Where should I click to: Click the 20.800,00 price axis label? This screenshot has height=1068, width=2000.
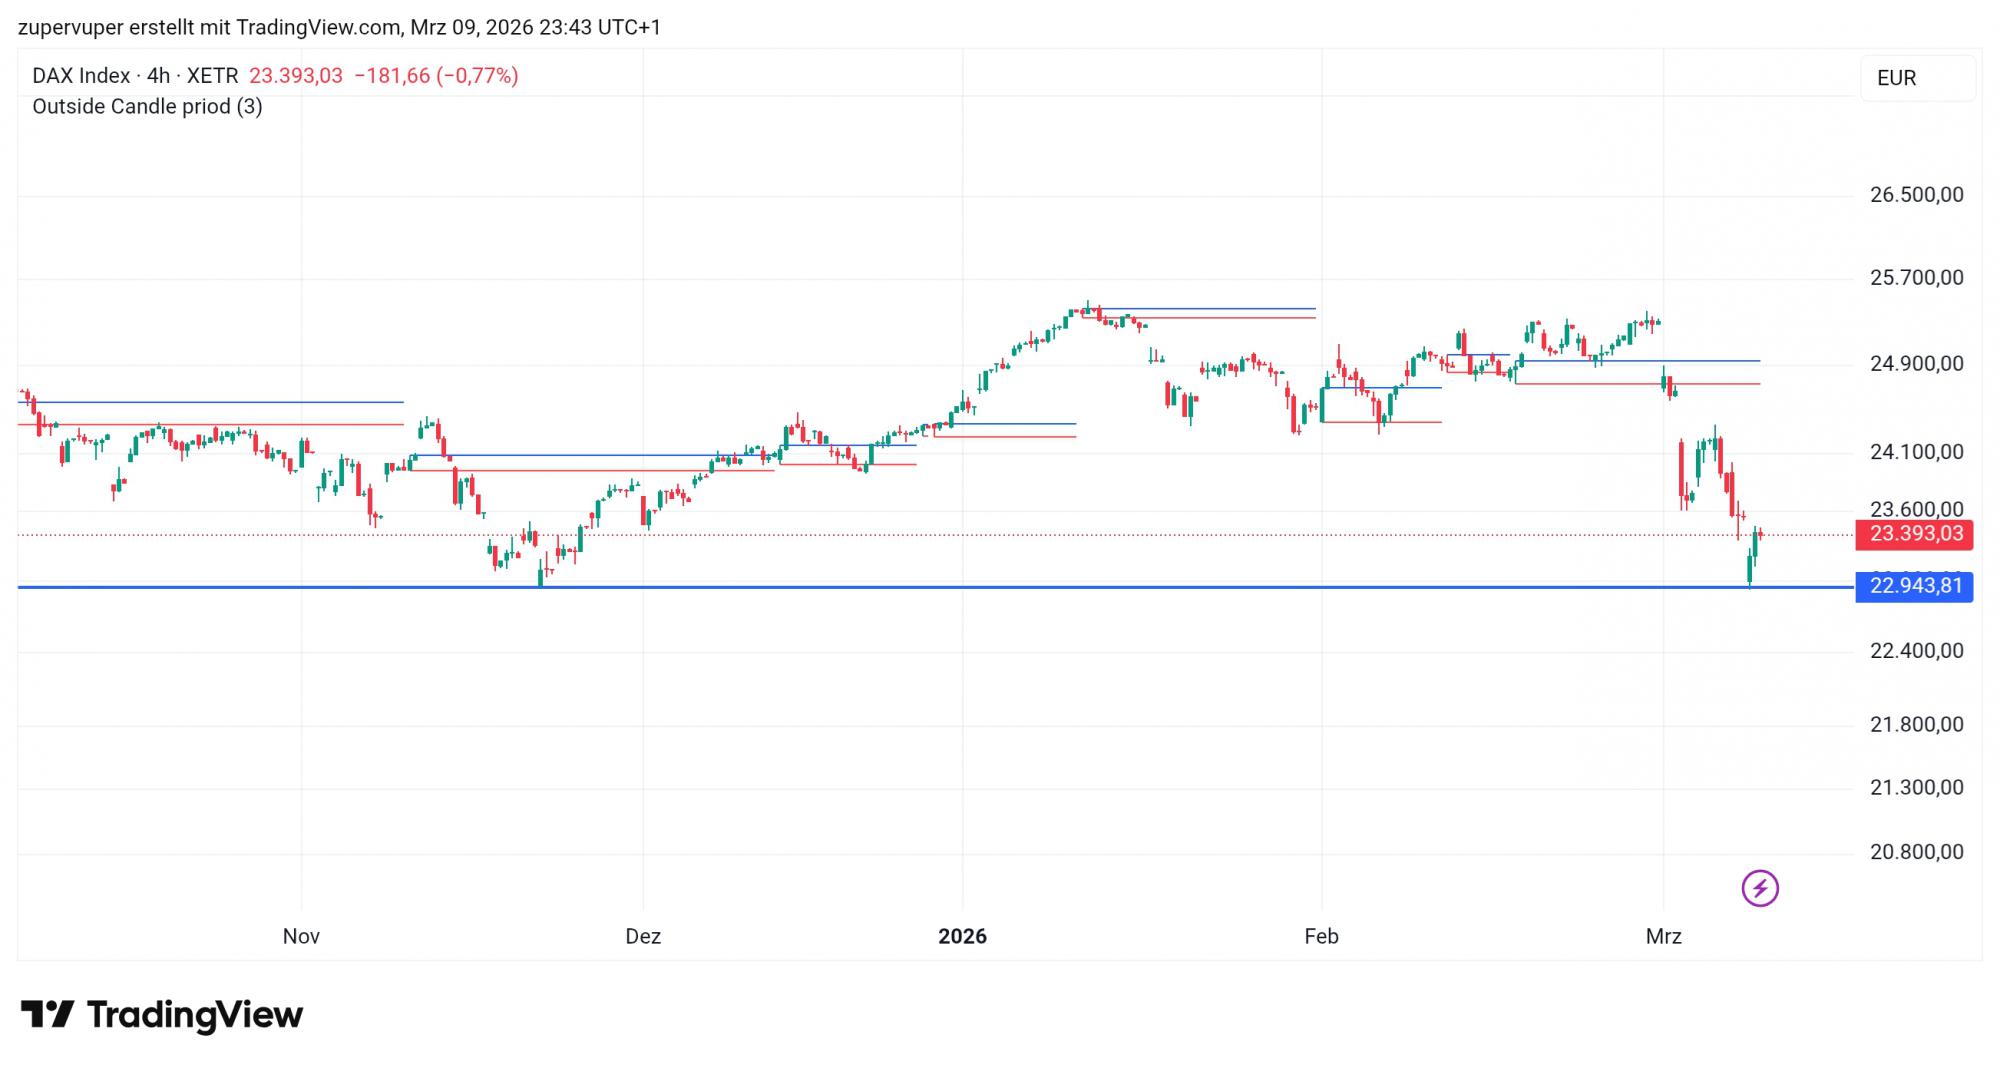pos(1916,852)
